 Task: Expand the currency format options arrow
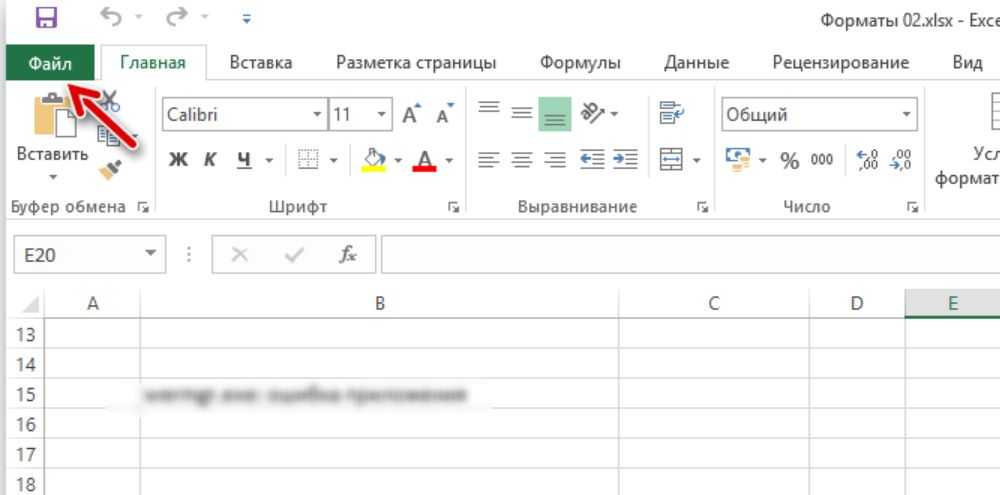(x=763, y=160)
